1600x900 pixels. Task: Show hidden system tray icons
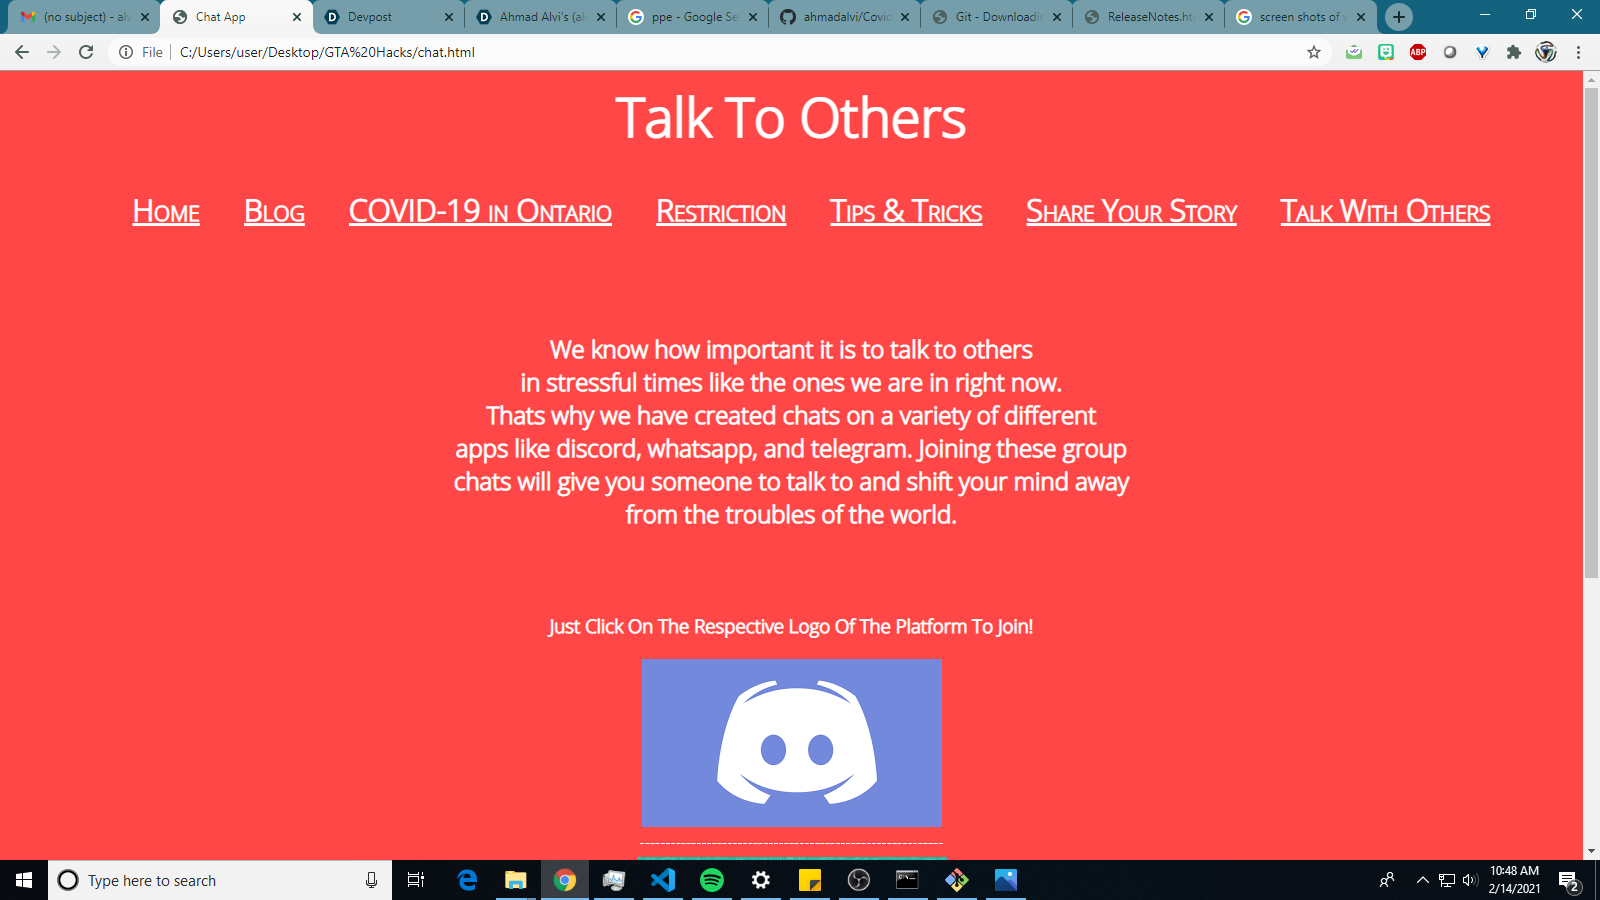[1422, 880]
